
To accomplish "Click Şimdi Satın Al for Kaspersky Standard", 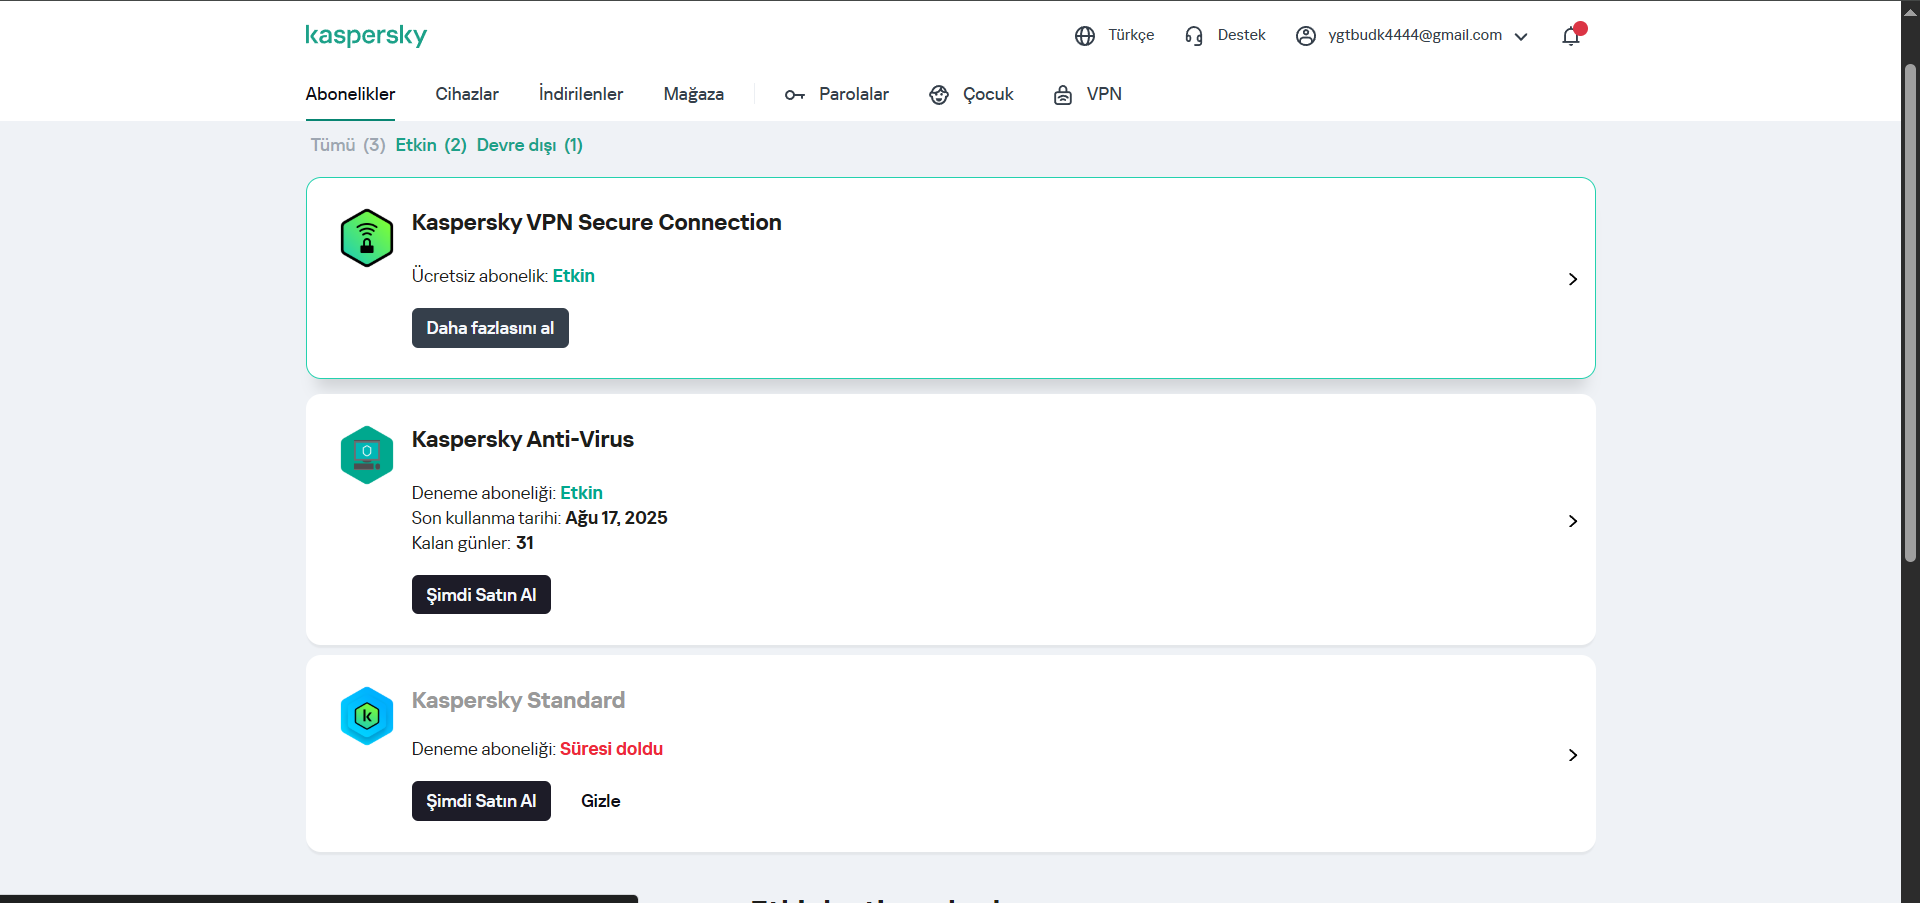I will 481,801.
